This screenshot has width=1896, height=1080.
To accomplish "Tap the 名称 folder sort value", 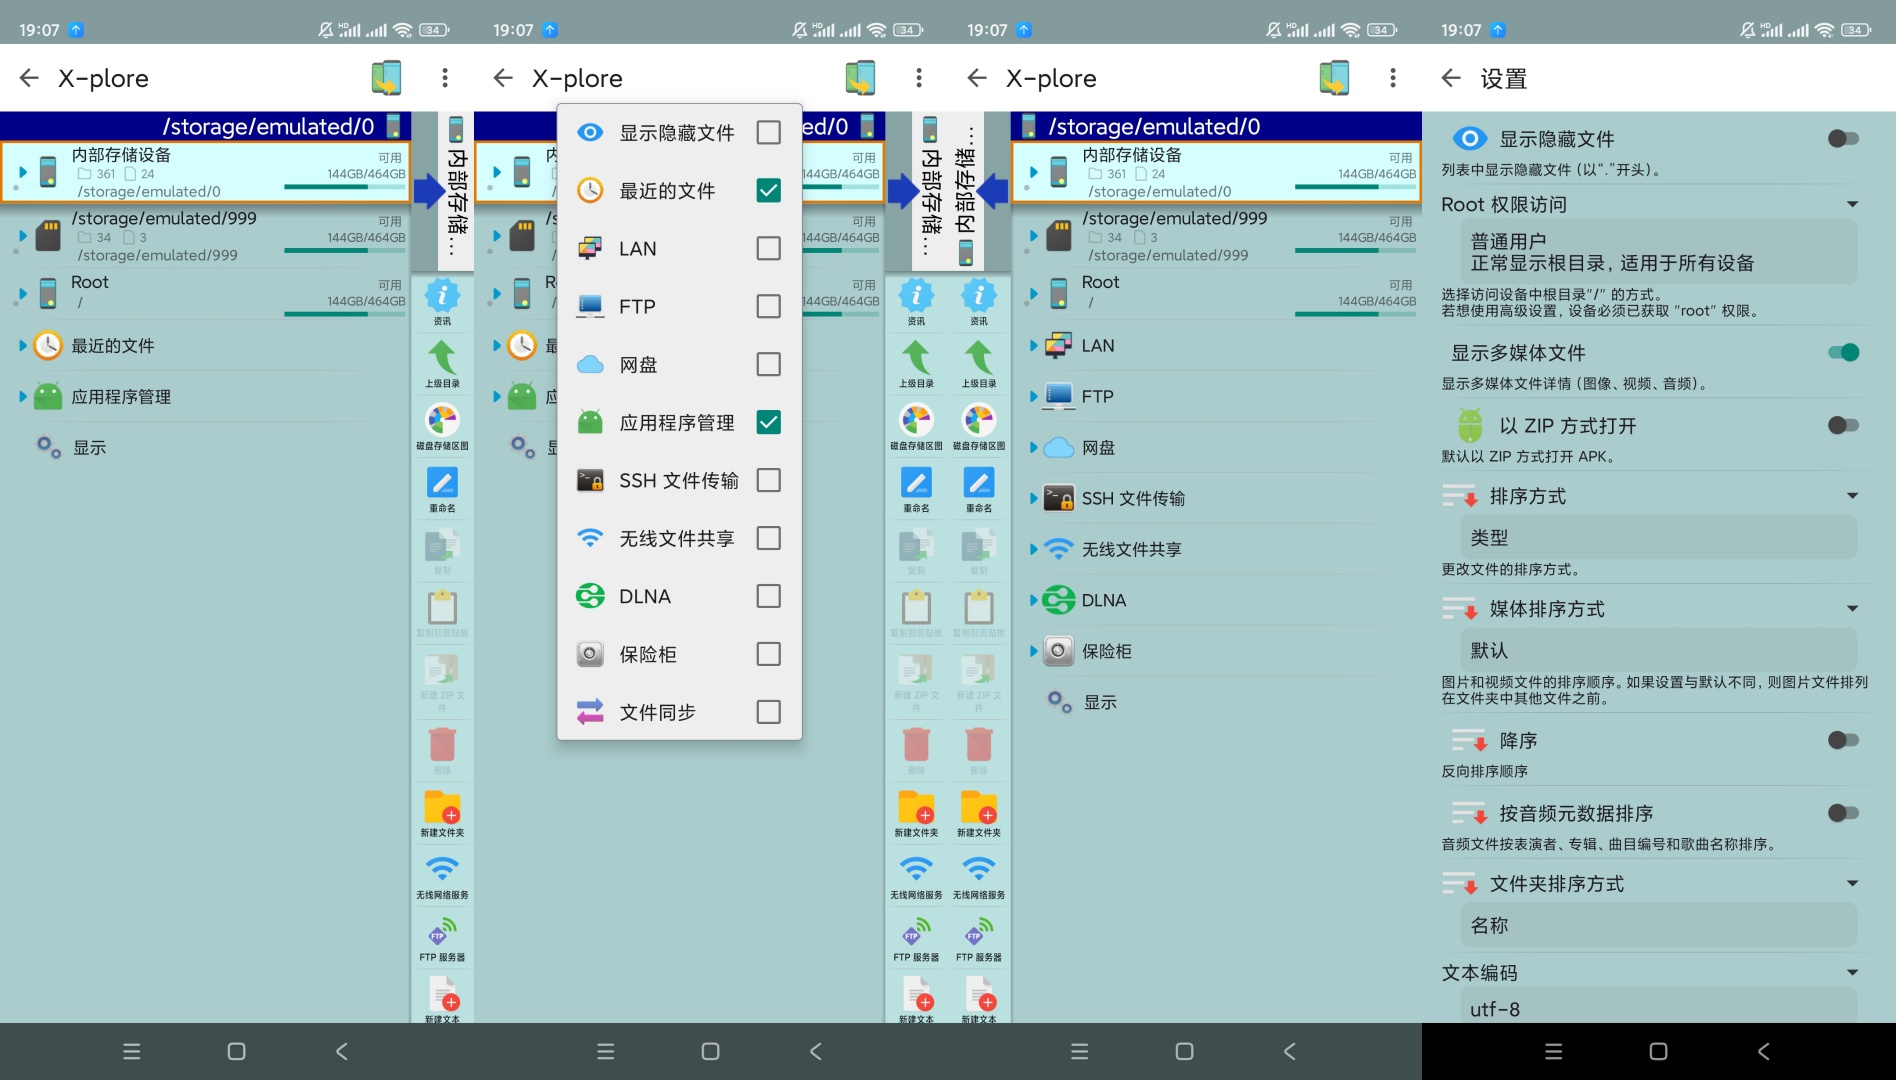I will point(1657,926).
